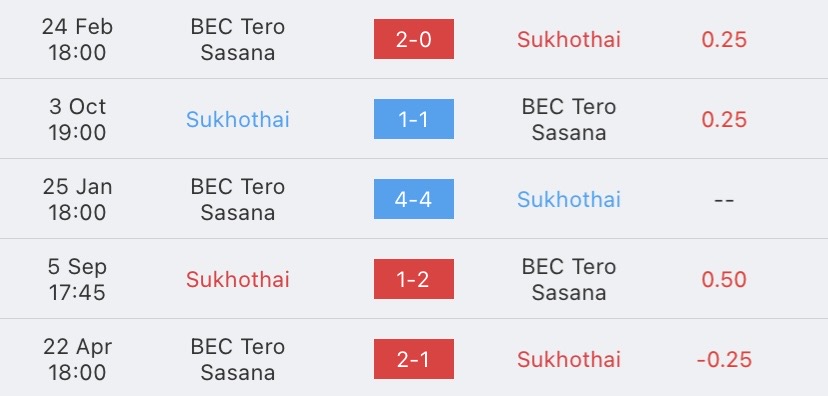Screen dimensions: 828x396
Task: Open BEC Tero Sasana in 22 Apr row
Action: pos(238,360)
